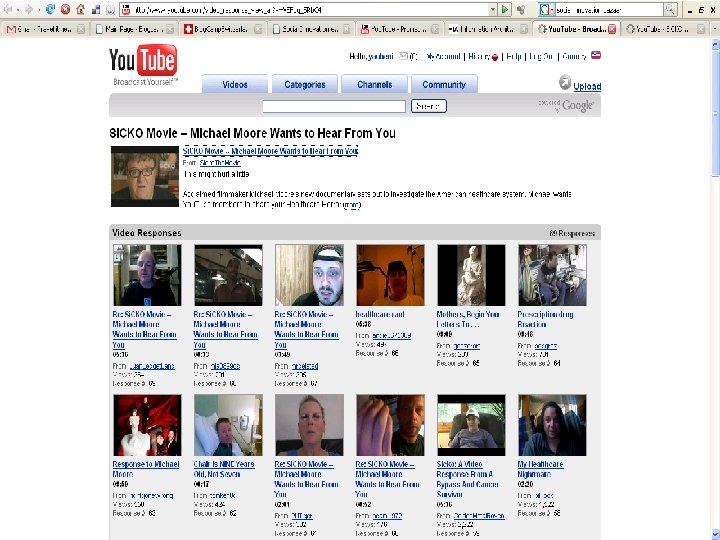This screenshot has width=720, height=540.
Task: Open the 'Response to Michael Moore' link
Action: click(x=146, y=469)
